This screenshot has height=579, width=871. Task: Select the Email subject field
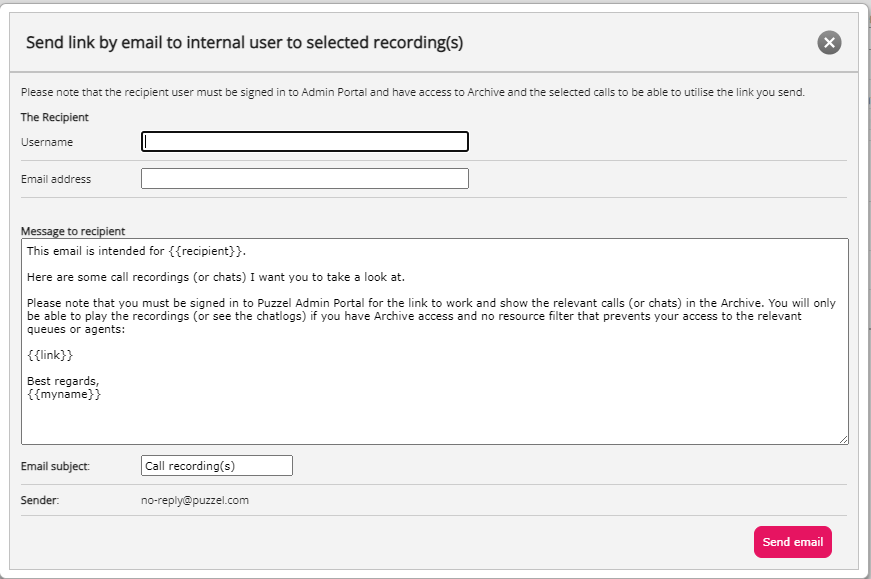[x=217, y=466]
